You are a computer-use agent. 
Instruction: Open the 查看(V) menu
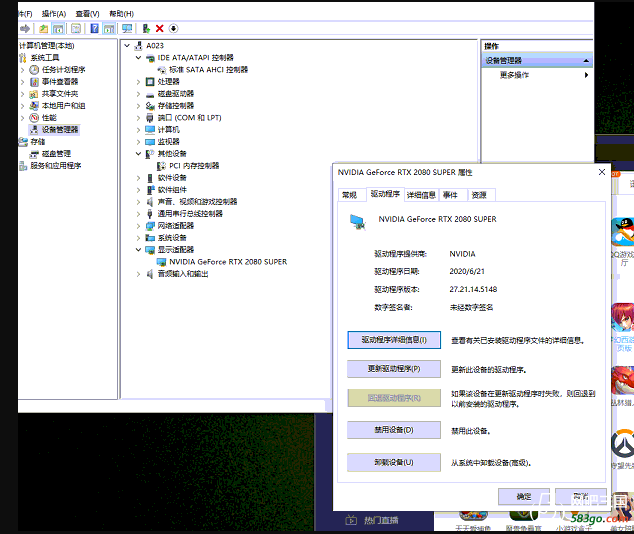tap(87, 14)
